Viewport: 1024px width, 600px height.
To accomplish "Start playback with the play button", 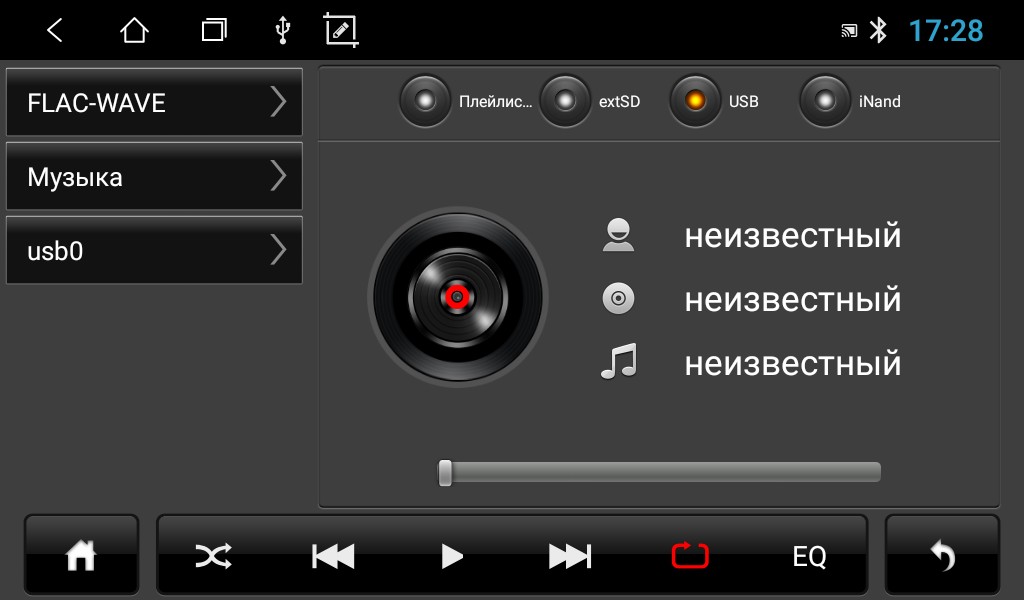I will 452,556.
